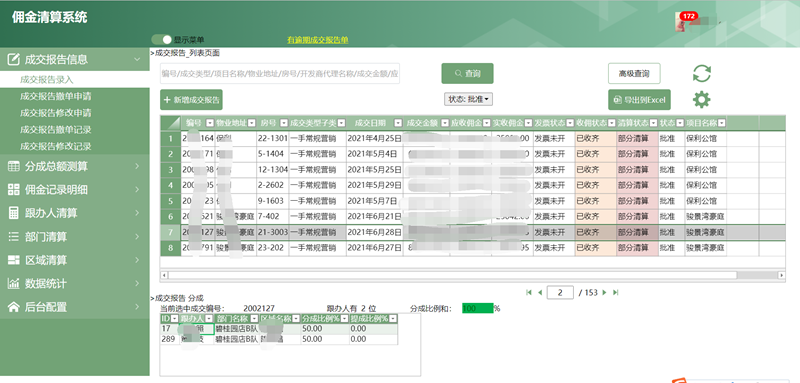Go to the next page arrow
The width and height of the screenshot is (800, 383).
(x=605, y=292)
